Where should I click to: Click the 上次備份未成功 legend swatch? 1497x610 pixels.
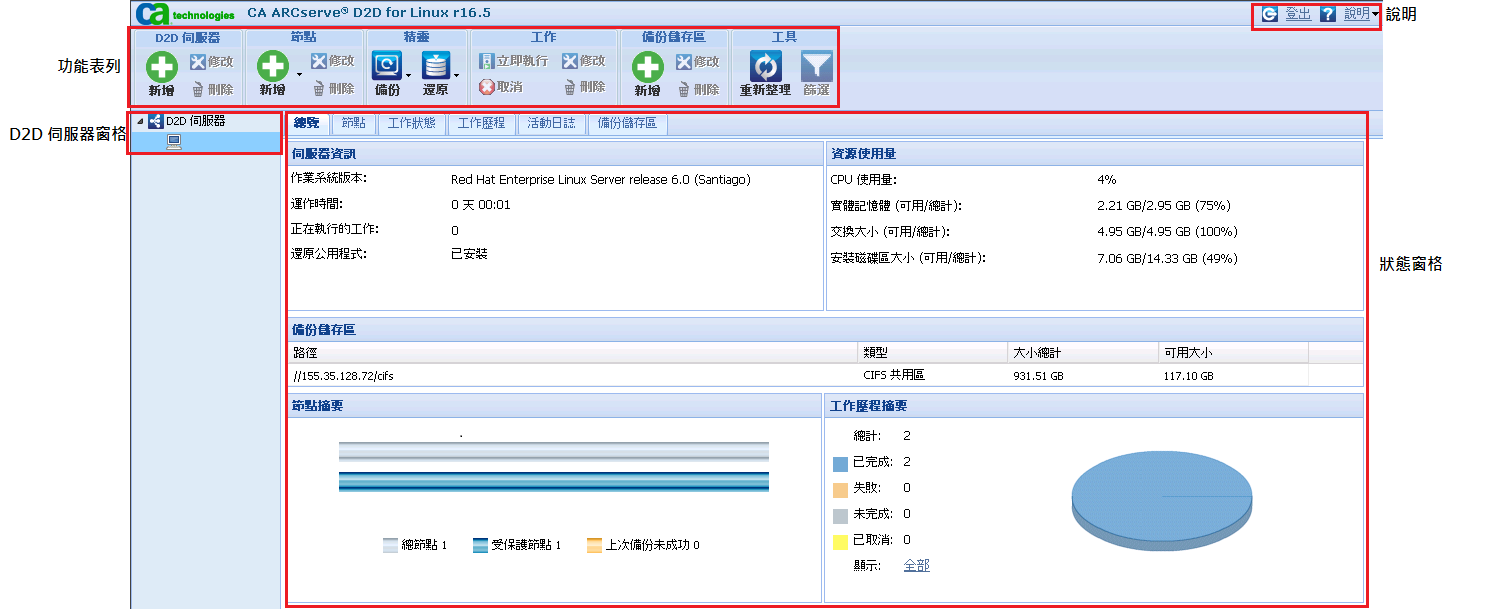pyautogui.click(x=595, y=546)
